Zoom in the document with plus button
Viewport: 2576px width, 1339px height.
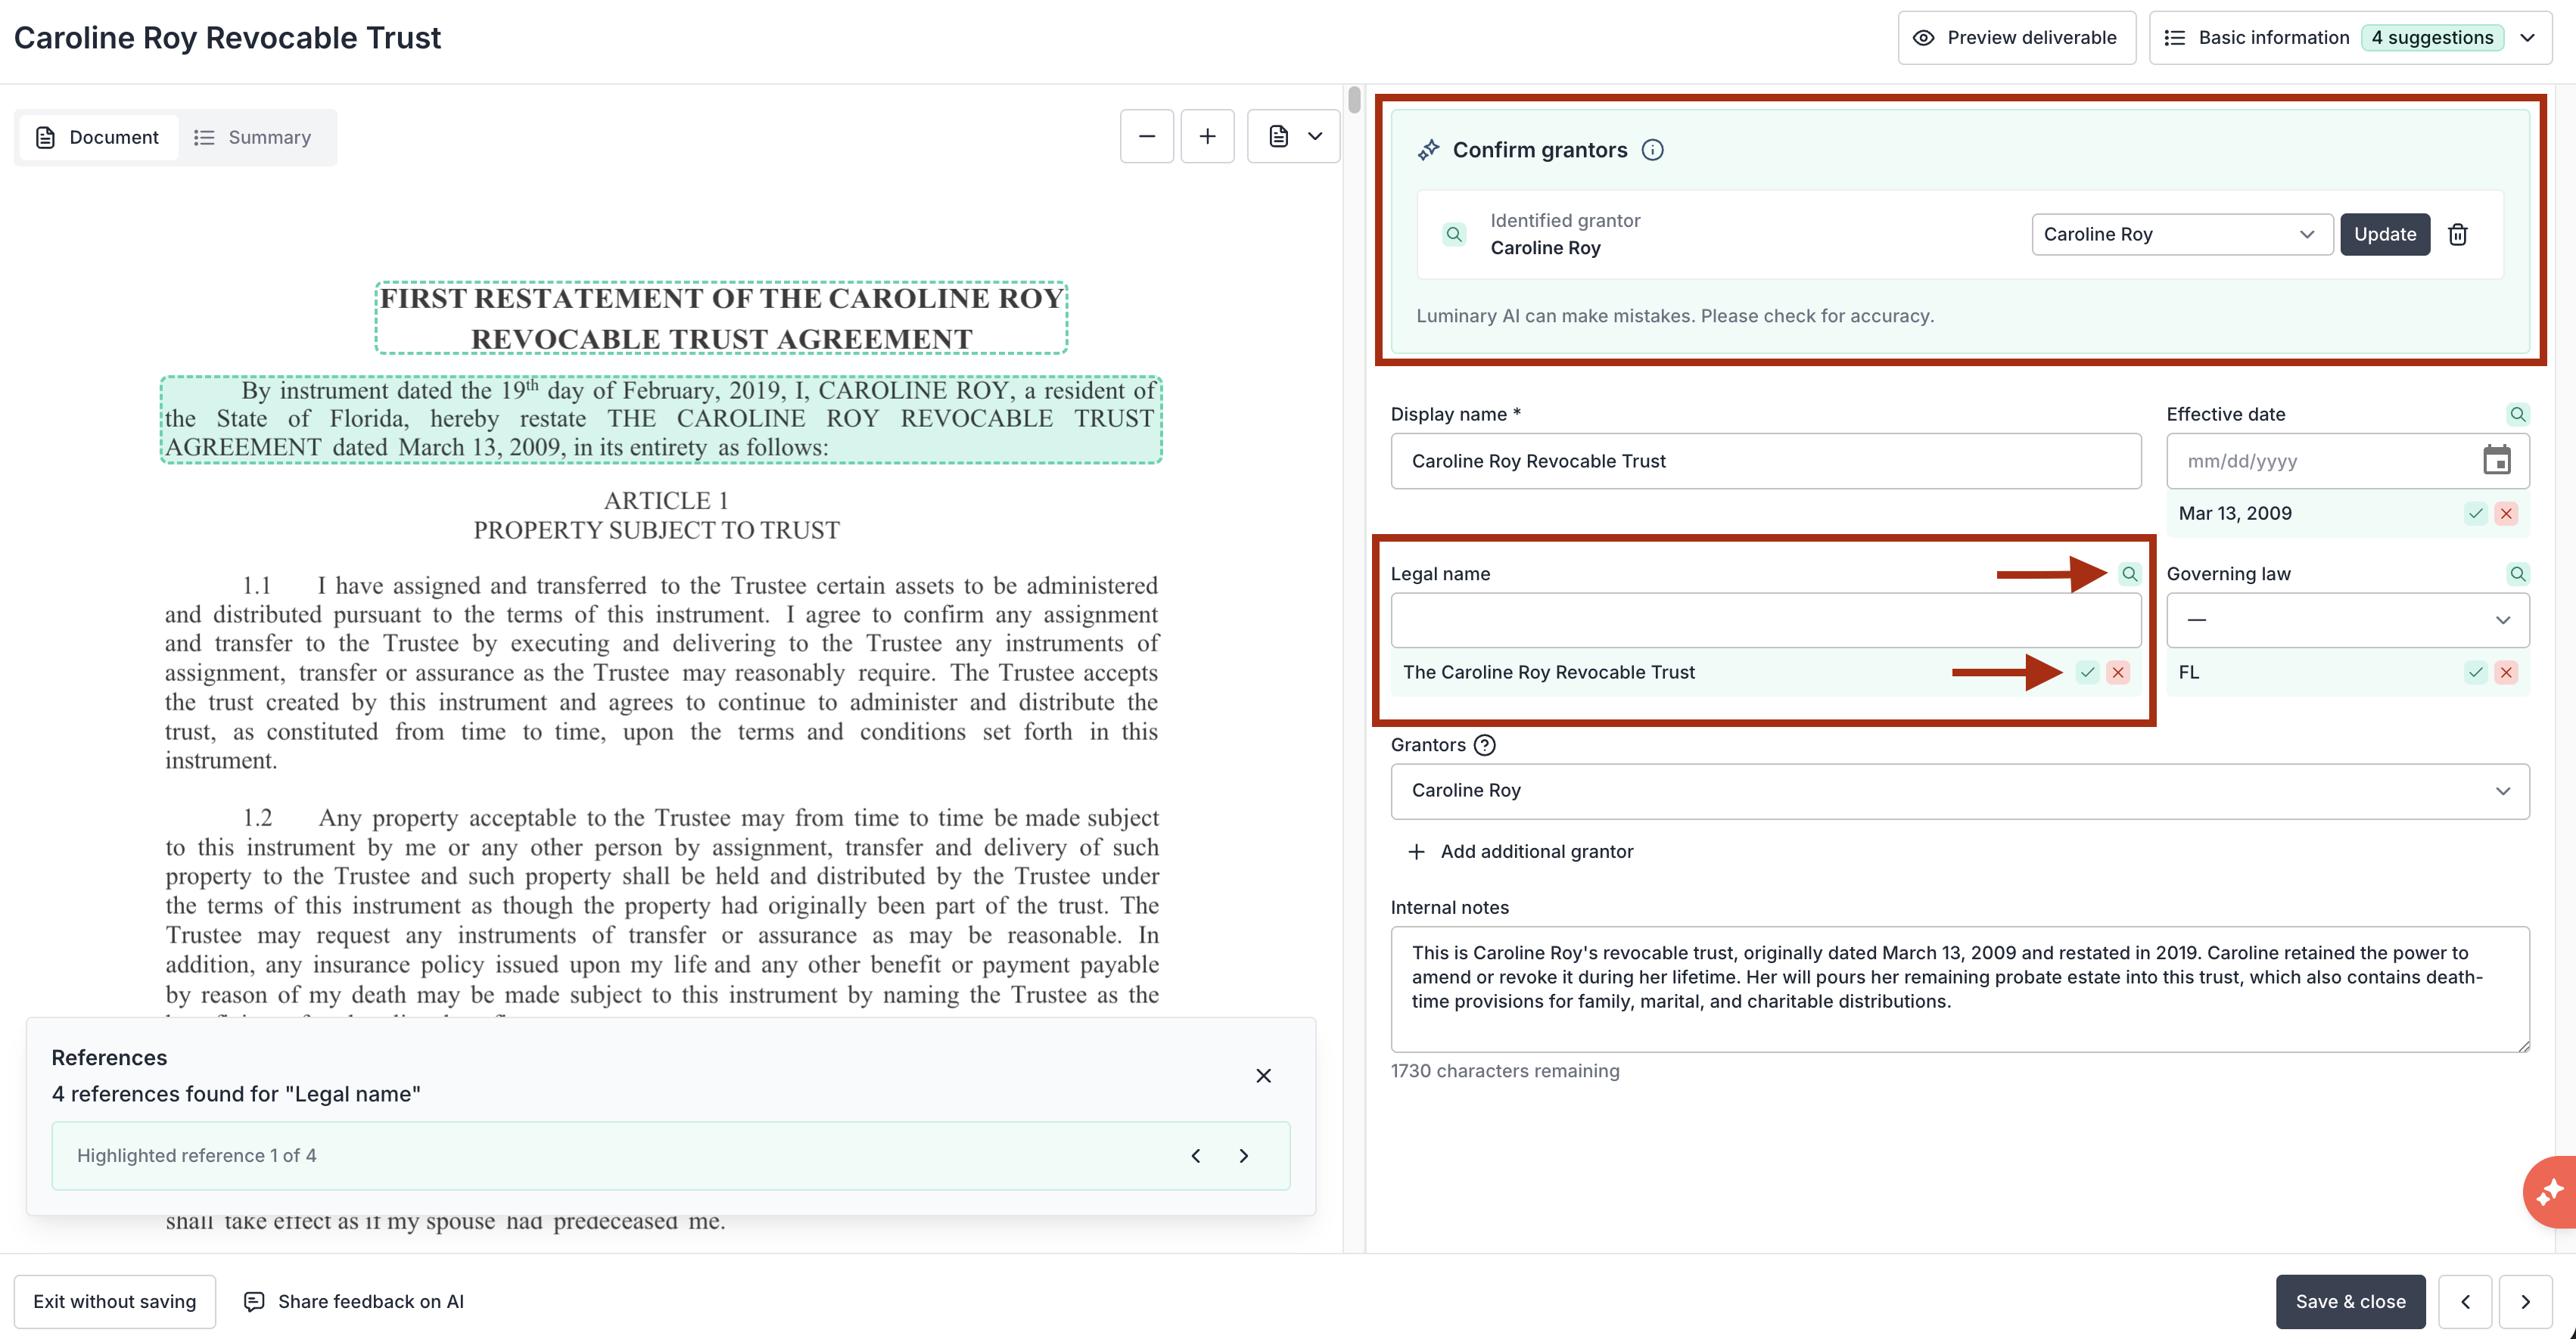point(1207,136)
